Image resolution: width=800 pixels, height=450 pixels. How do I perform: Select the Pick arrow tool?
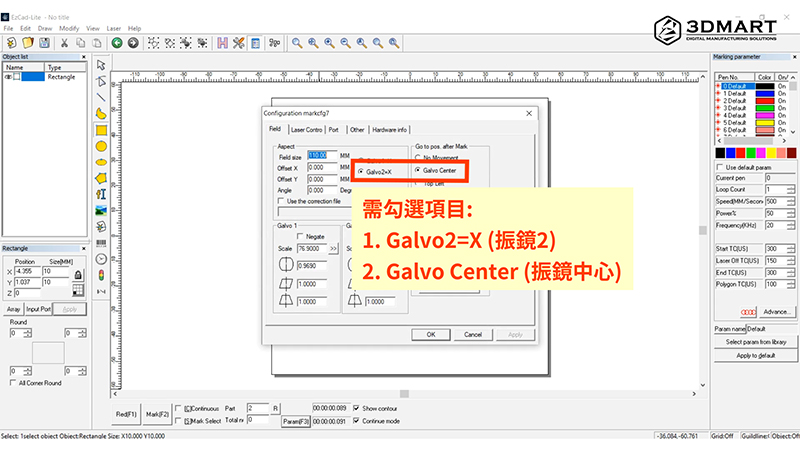101,63
